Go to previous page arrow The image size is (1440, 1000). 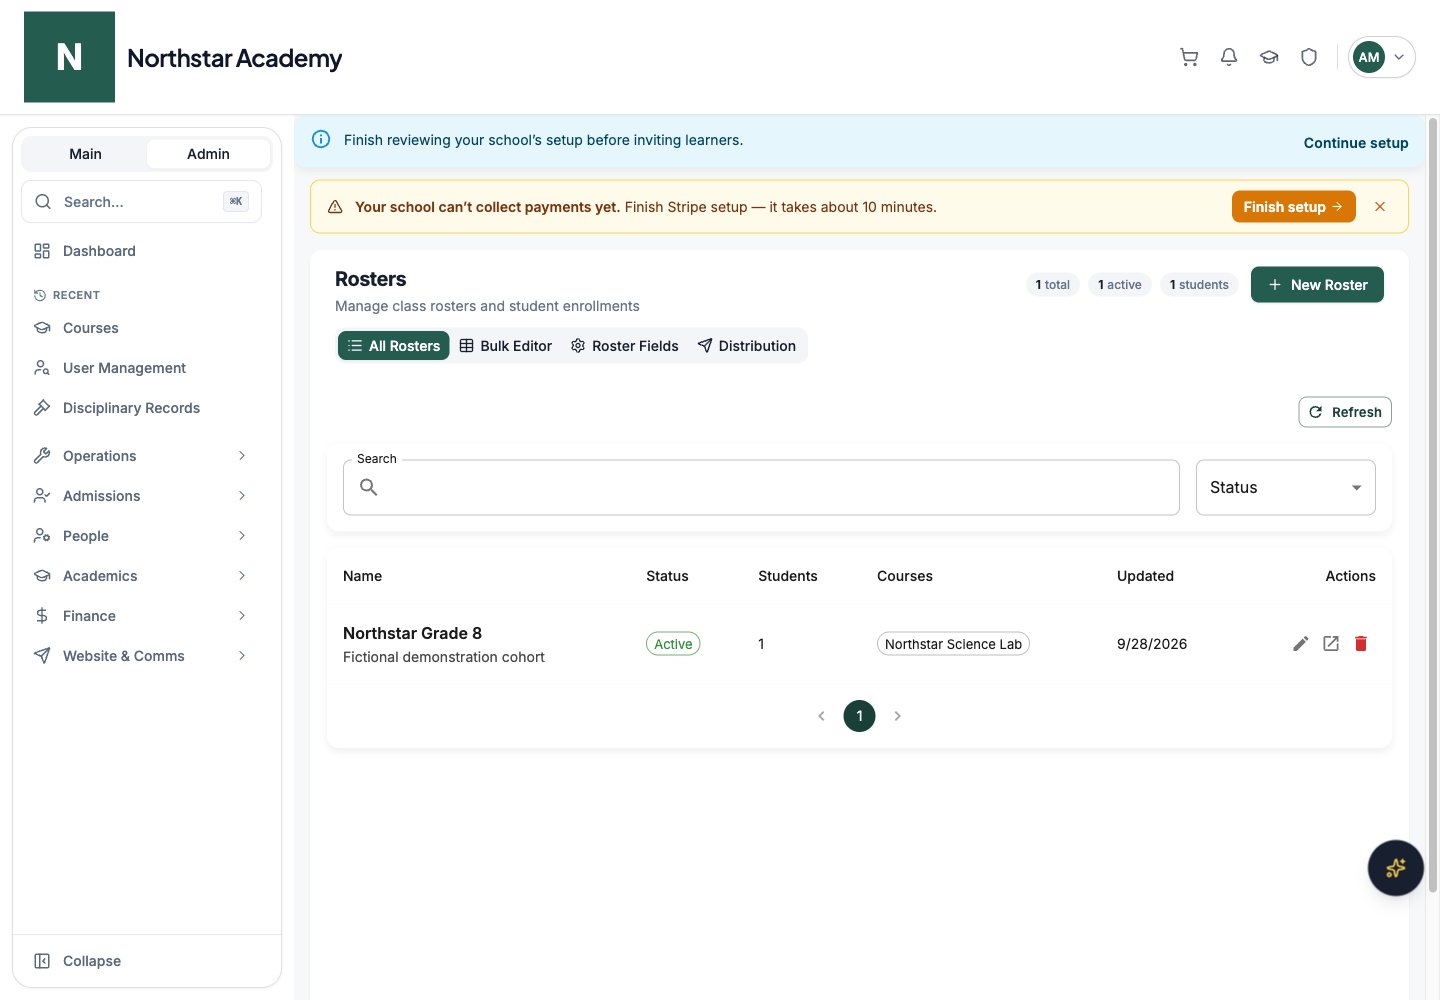821,716
